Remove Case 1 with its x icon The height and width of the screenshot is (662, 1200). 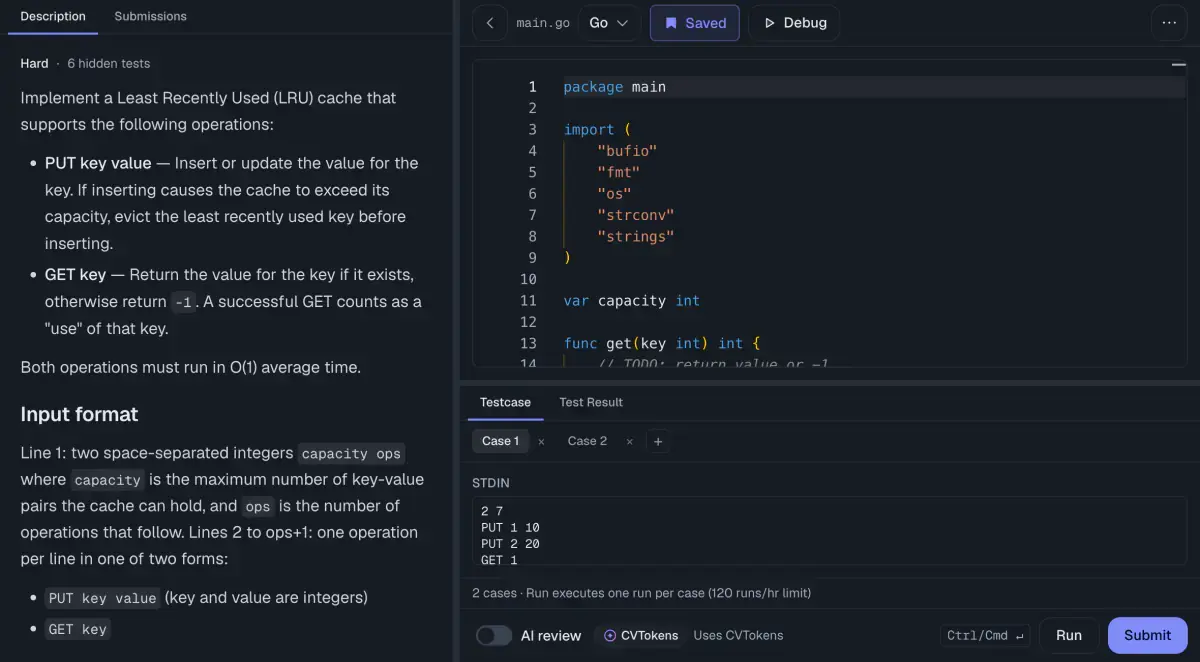541,441
